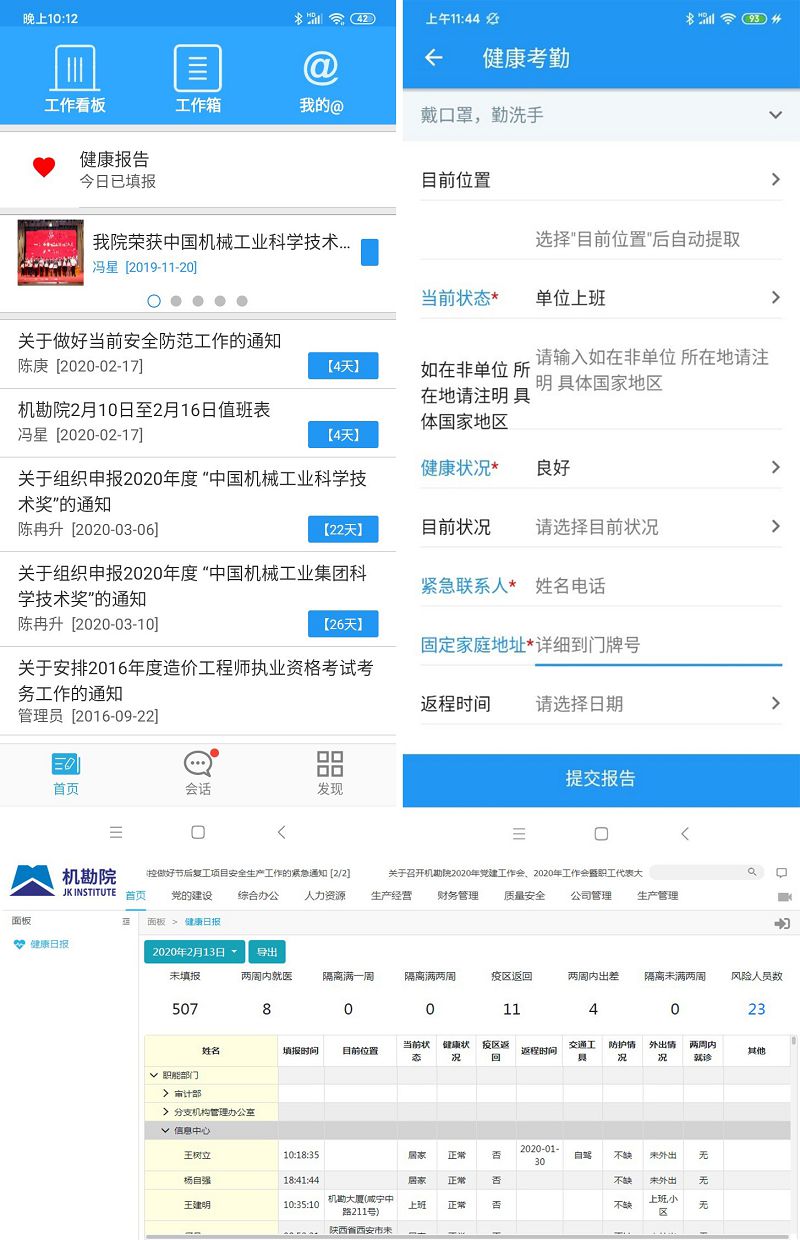Open the 当前状态 selector showing 单位上班
The image size is (800, 1240).
(x=655, y=298)
